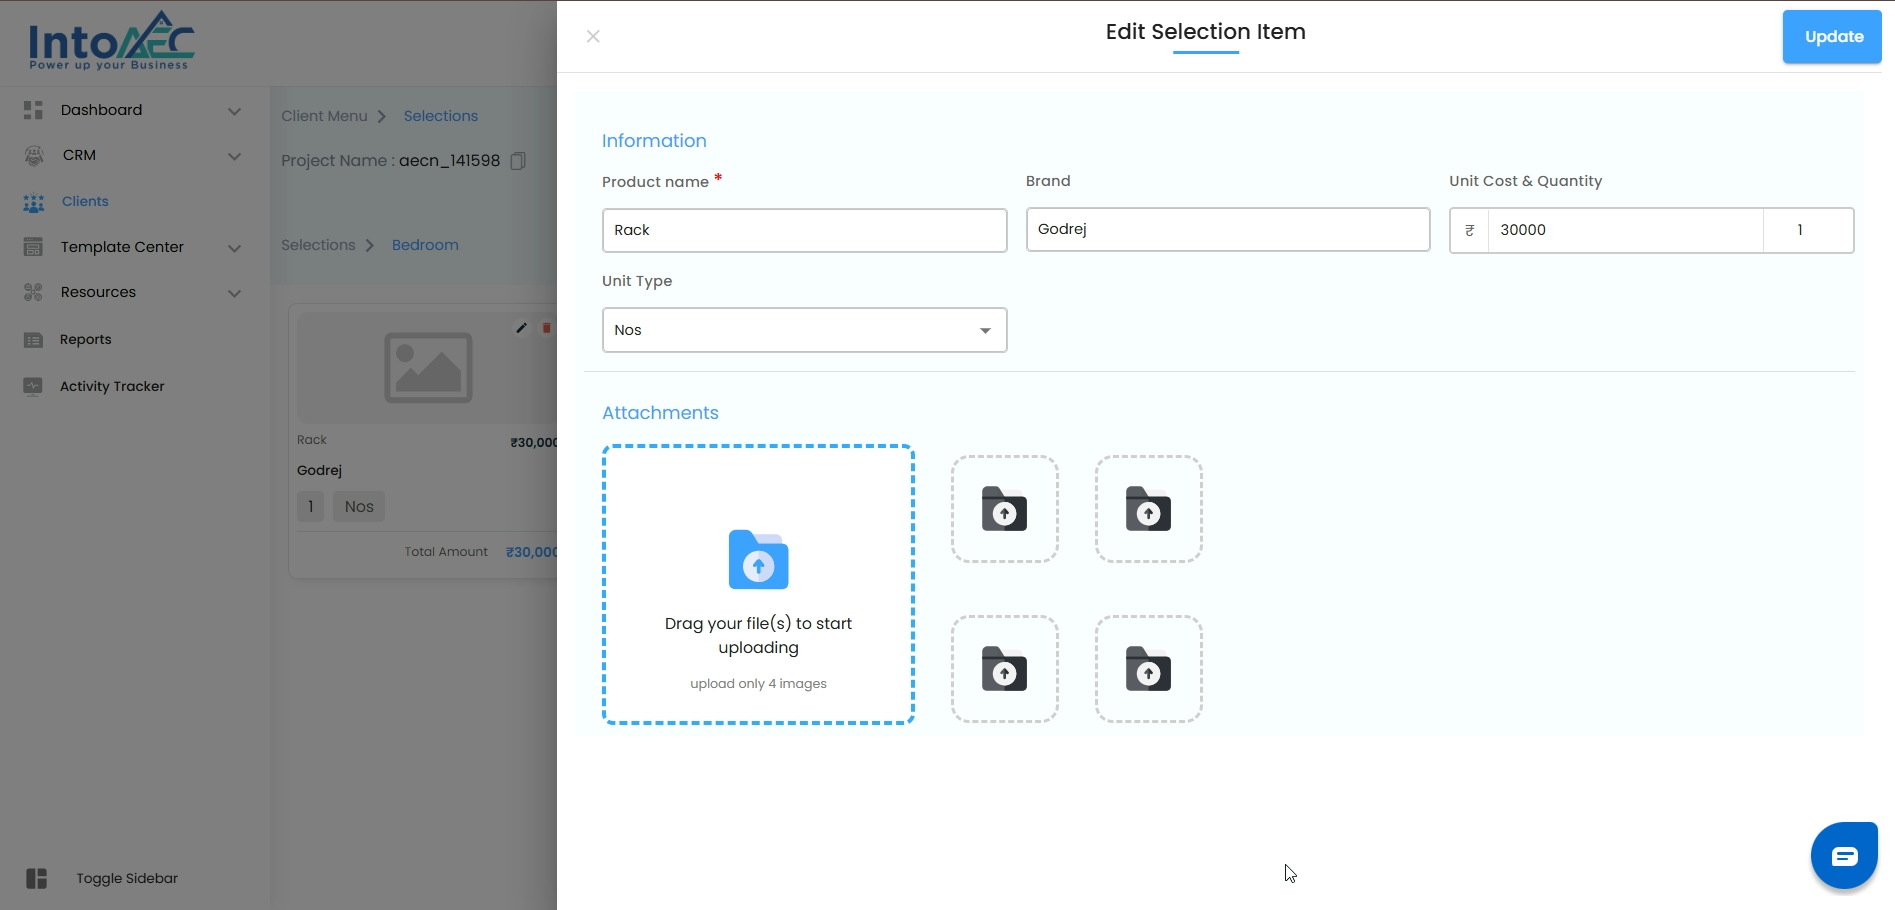This screenshot has width=1895, height=910.
Task: Open the Activity Tracker menu item
Action: (x=112, y=386)
